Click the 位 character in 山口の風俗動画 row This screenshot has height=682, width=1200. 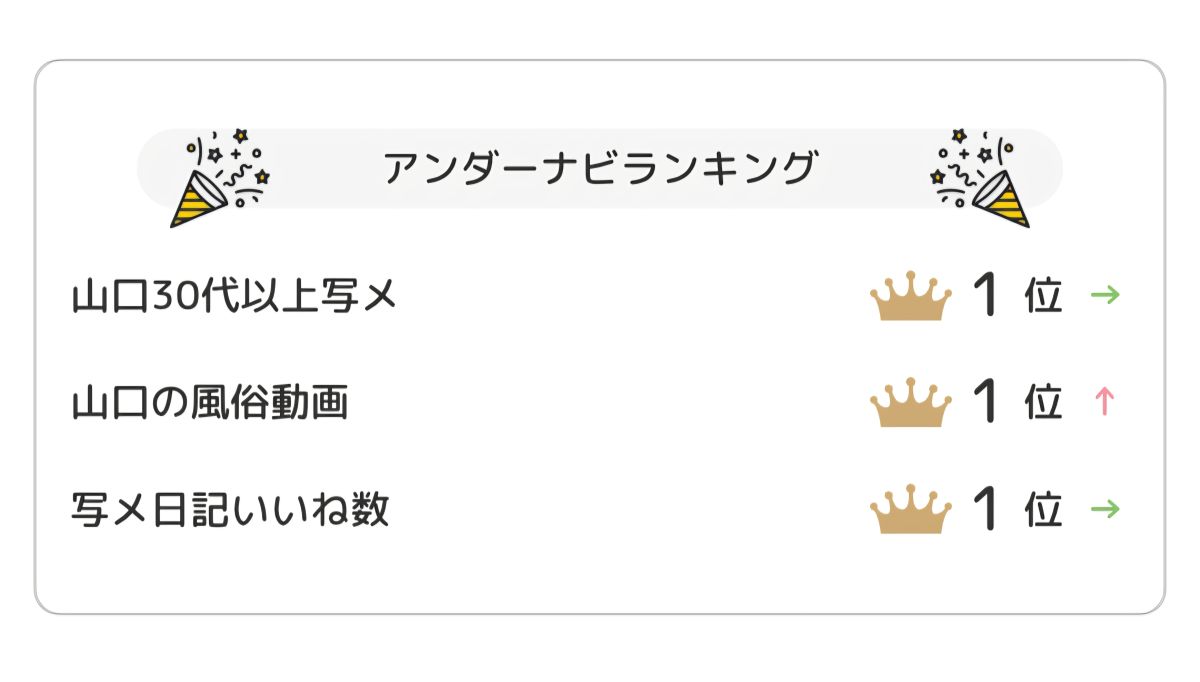pyautogui.click(x=1043, y=404)
